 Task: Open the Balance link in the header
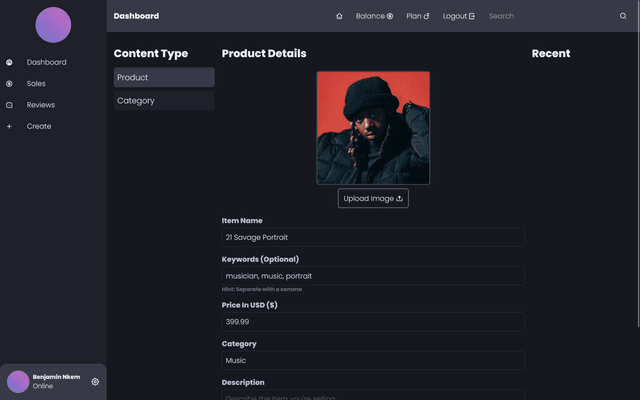(x=374, y=16)
